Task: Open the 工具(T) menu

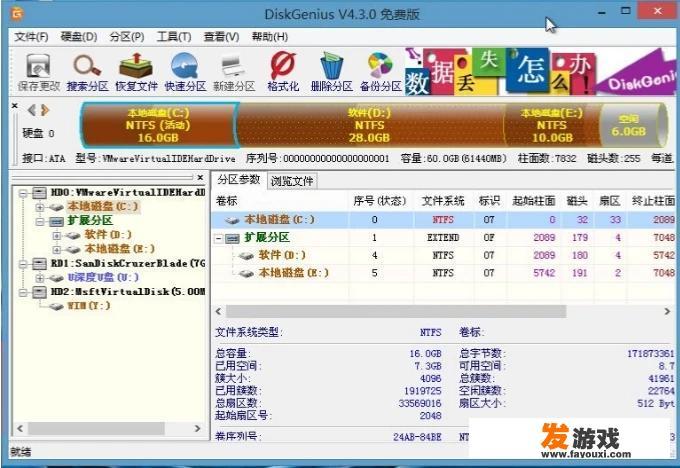Action: 174,37
